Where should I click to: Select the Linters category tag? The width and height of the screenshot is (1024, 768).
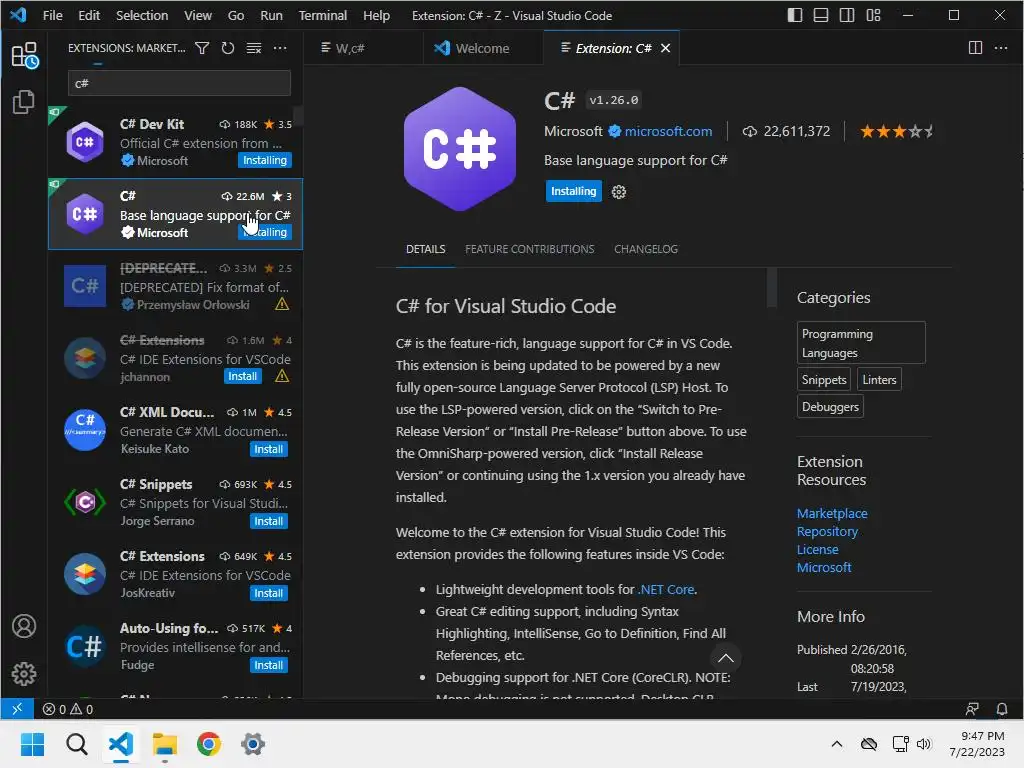pyautogui.click(x=879, y=379)
